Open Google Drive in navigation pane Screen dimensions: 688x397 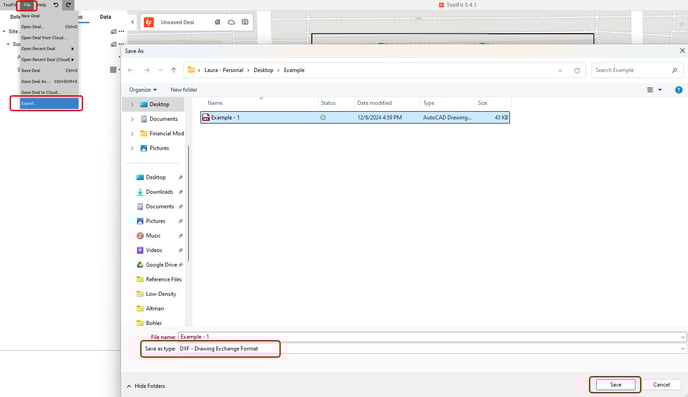coord(161,265)
